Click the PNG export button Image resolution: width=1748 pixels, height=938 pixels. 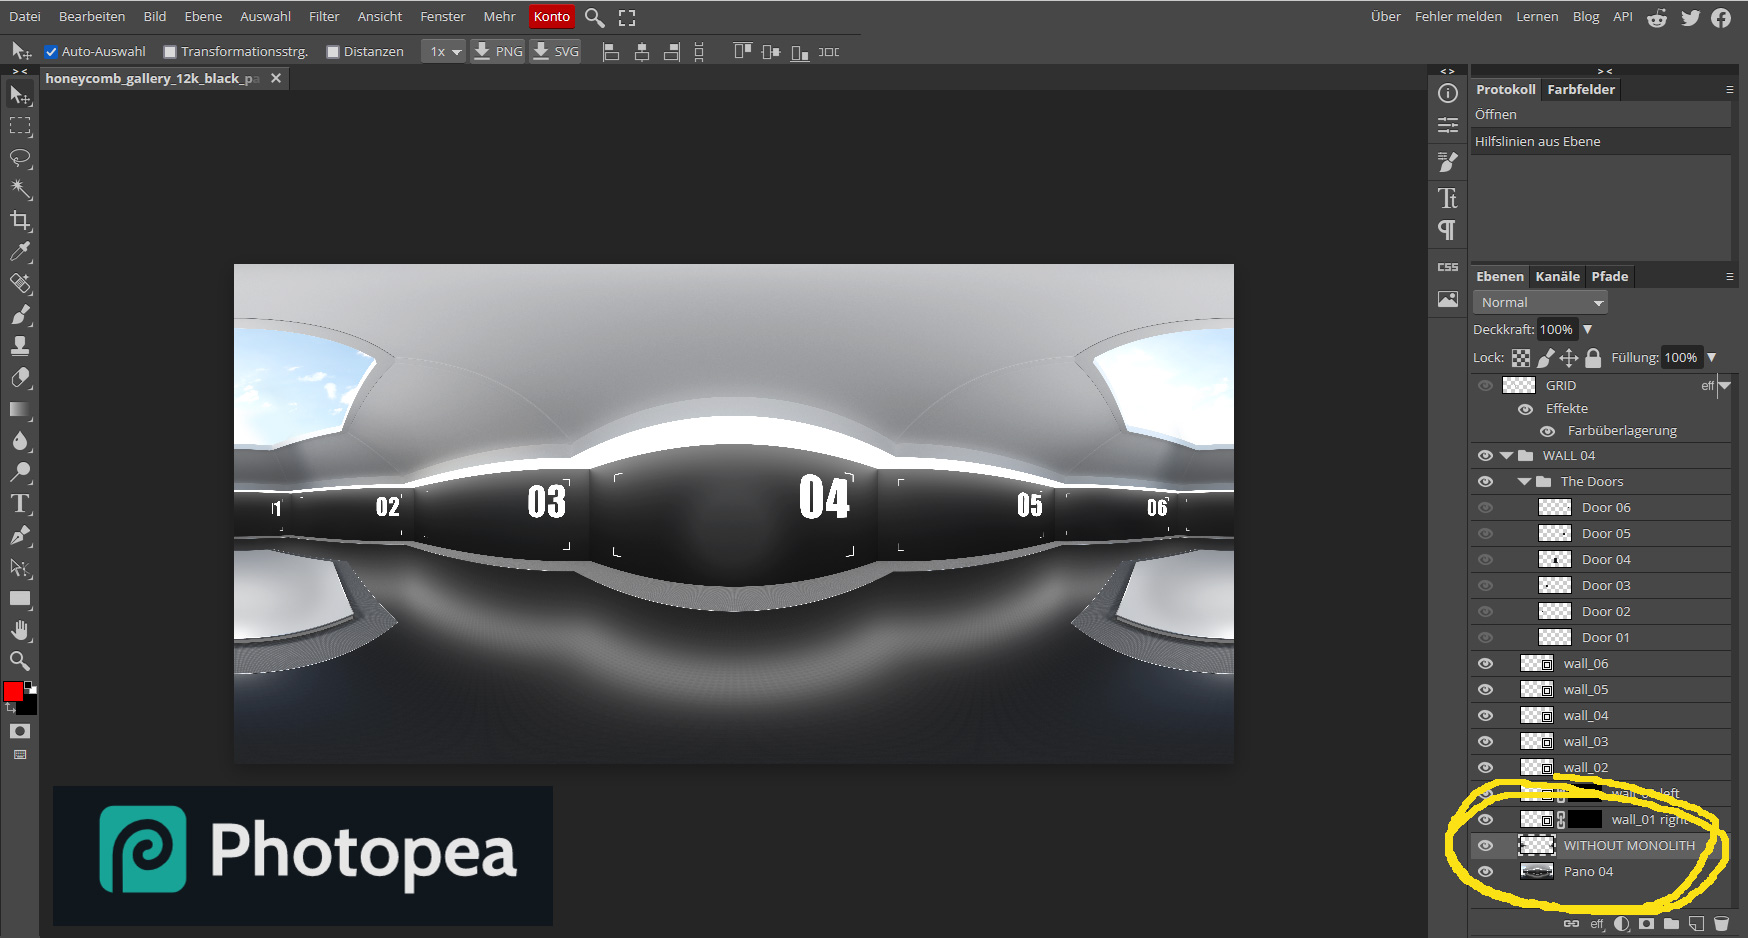tap(497, 52)
